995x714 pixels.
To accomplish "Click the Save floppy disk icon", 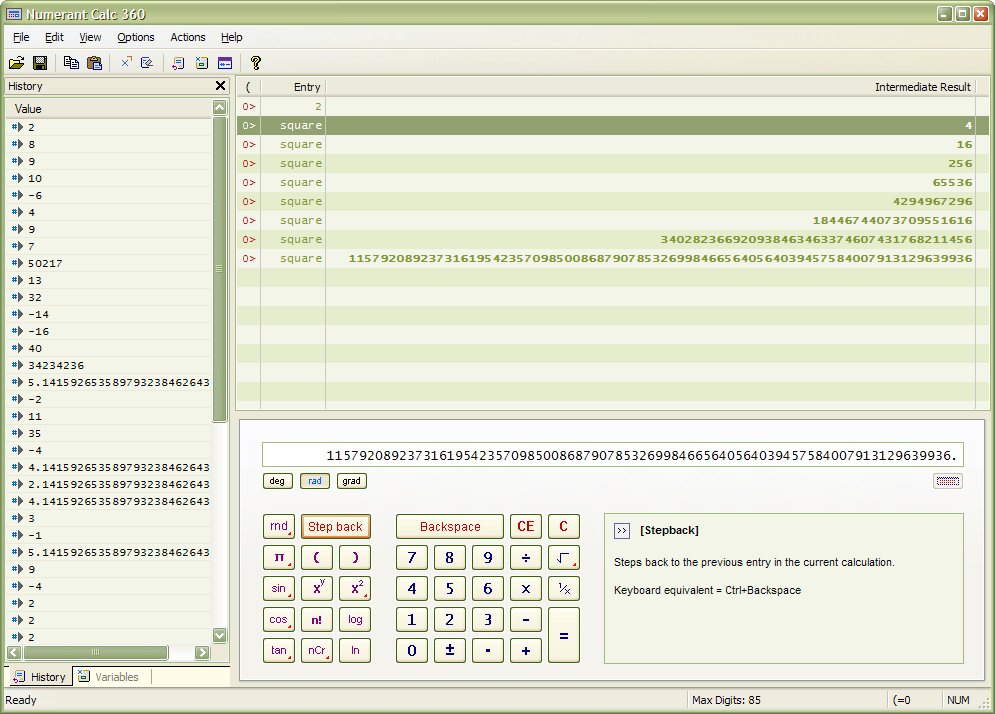I will point(40,63).
